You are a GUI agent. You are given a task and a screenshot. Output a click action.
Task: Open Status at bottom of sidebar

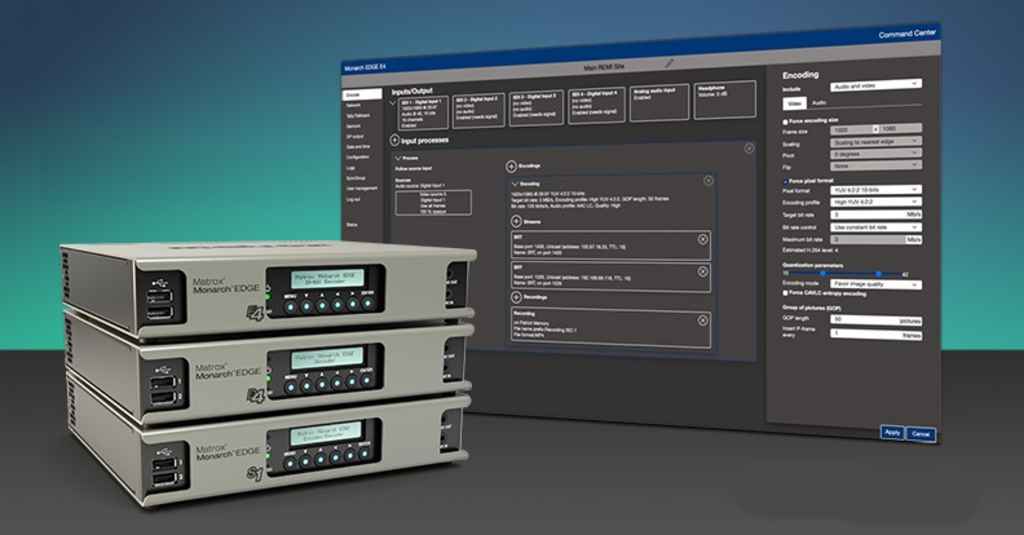pyautogui.click(x=351, y=224)
